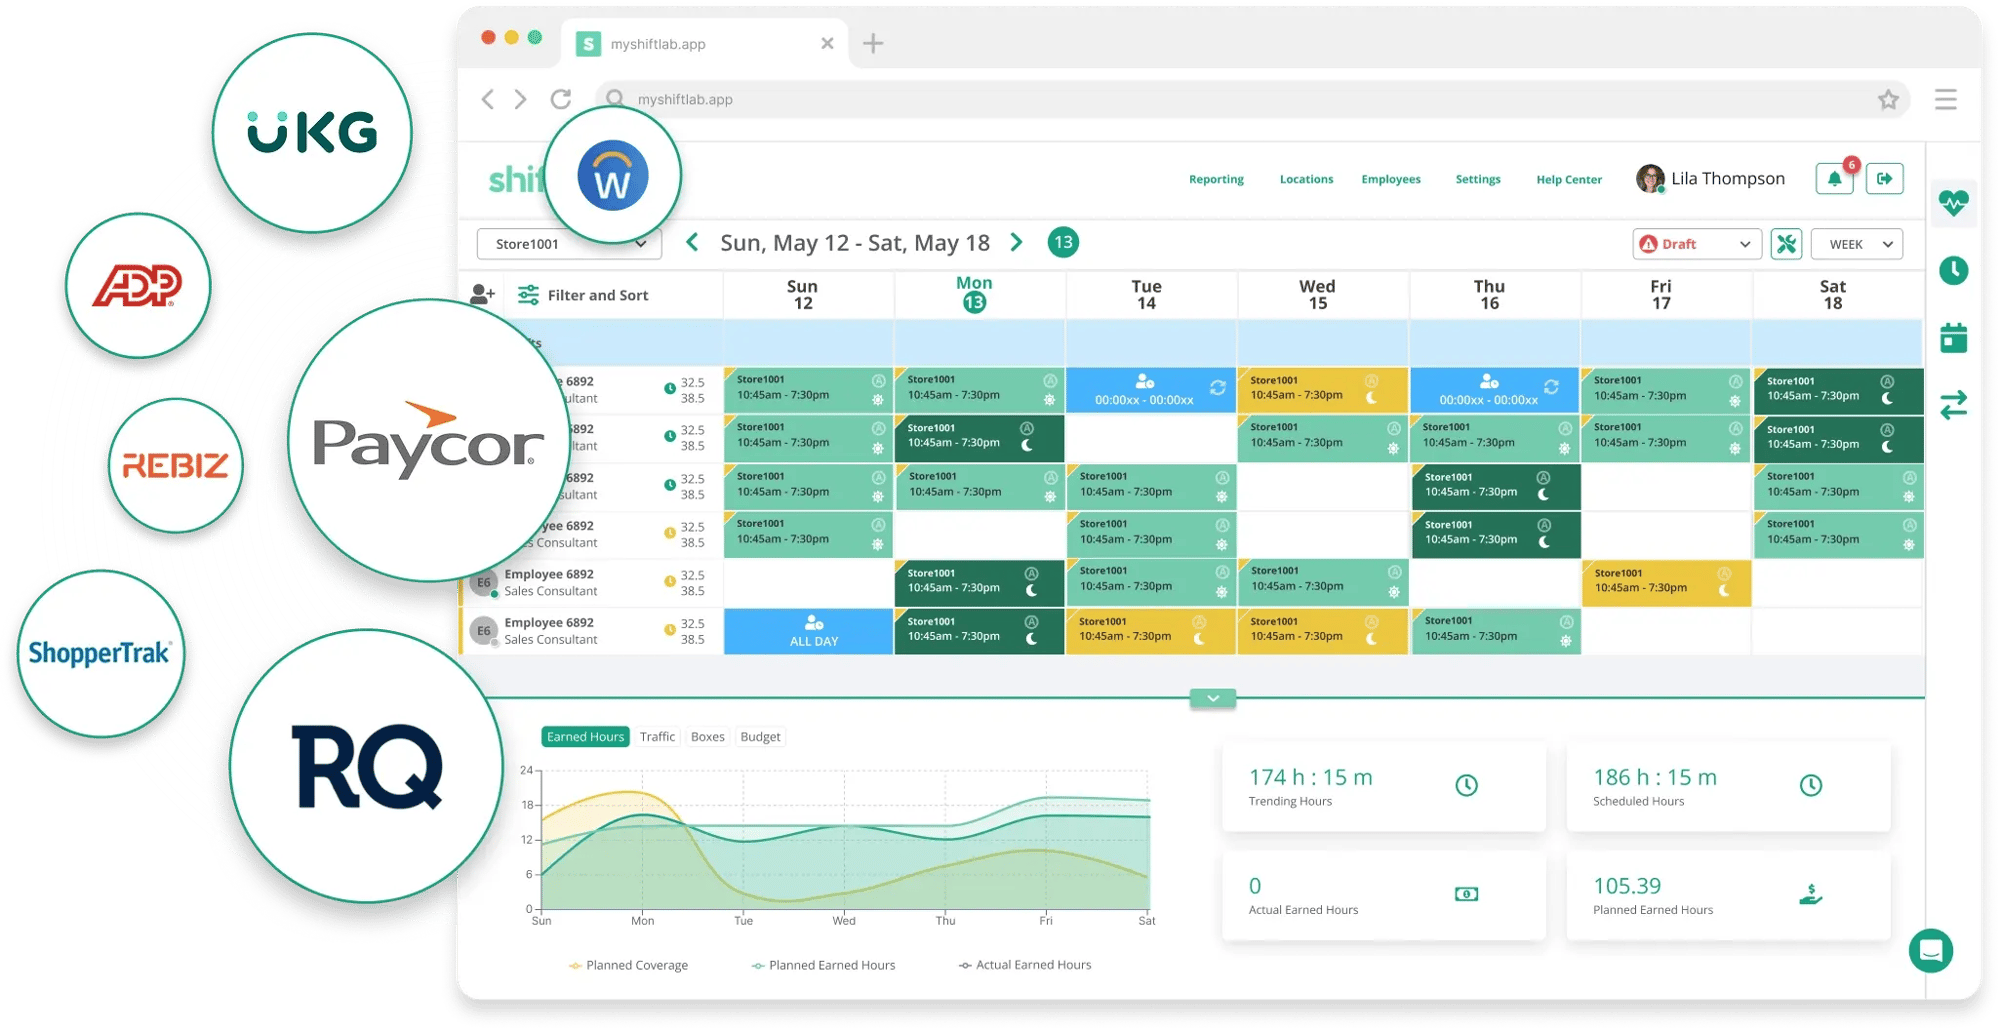Click Filter and Sort button
Image resolution: width=2000 pixels, height=1031 pixels.
[583, 295]
